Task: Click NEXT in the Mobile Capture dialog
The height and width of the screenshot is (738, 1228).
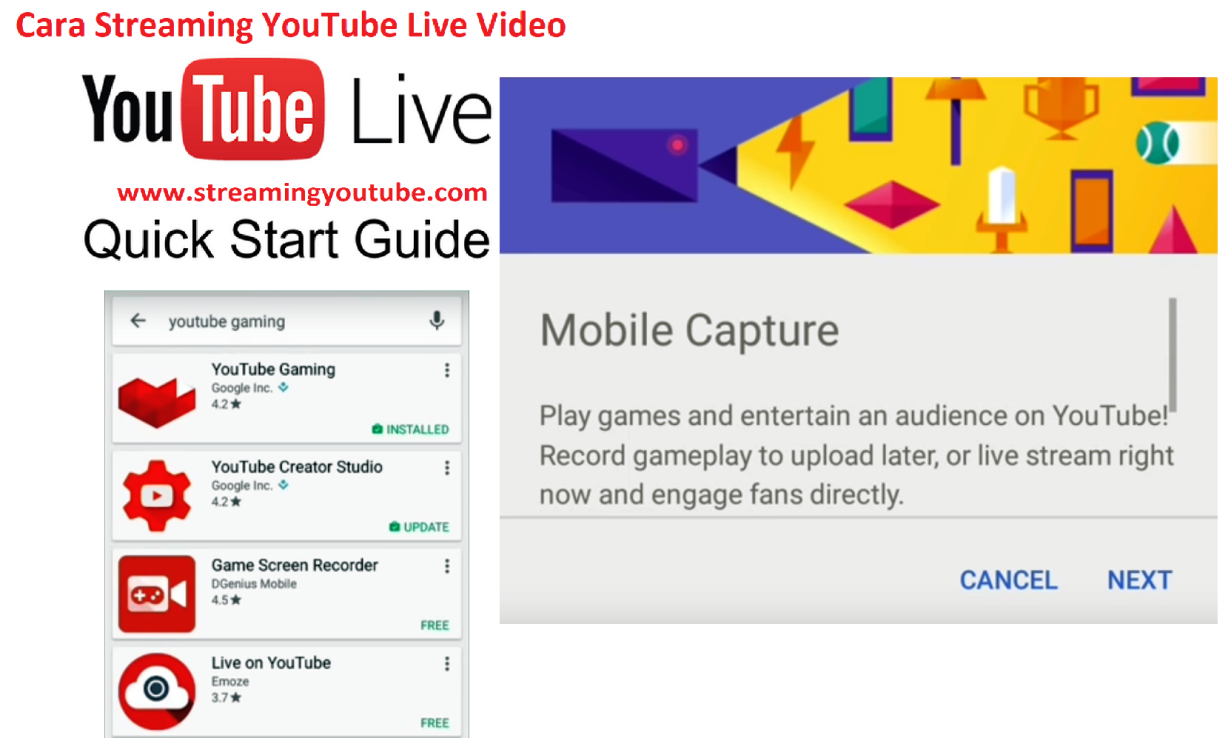Action: pos(1139,580)
